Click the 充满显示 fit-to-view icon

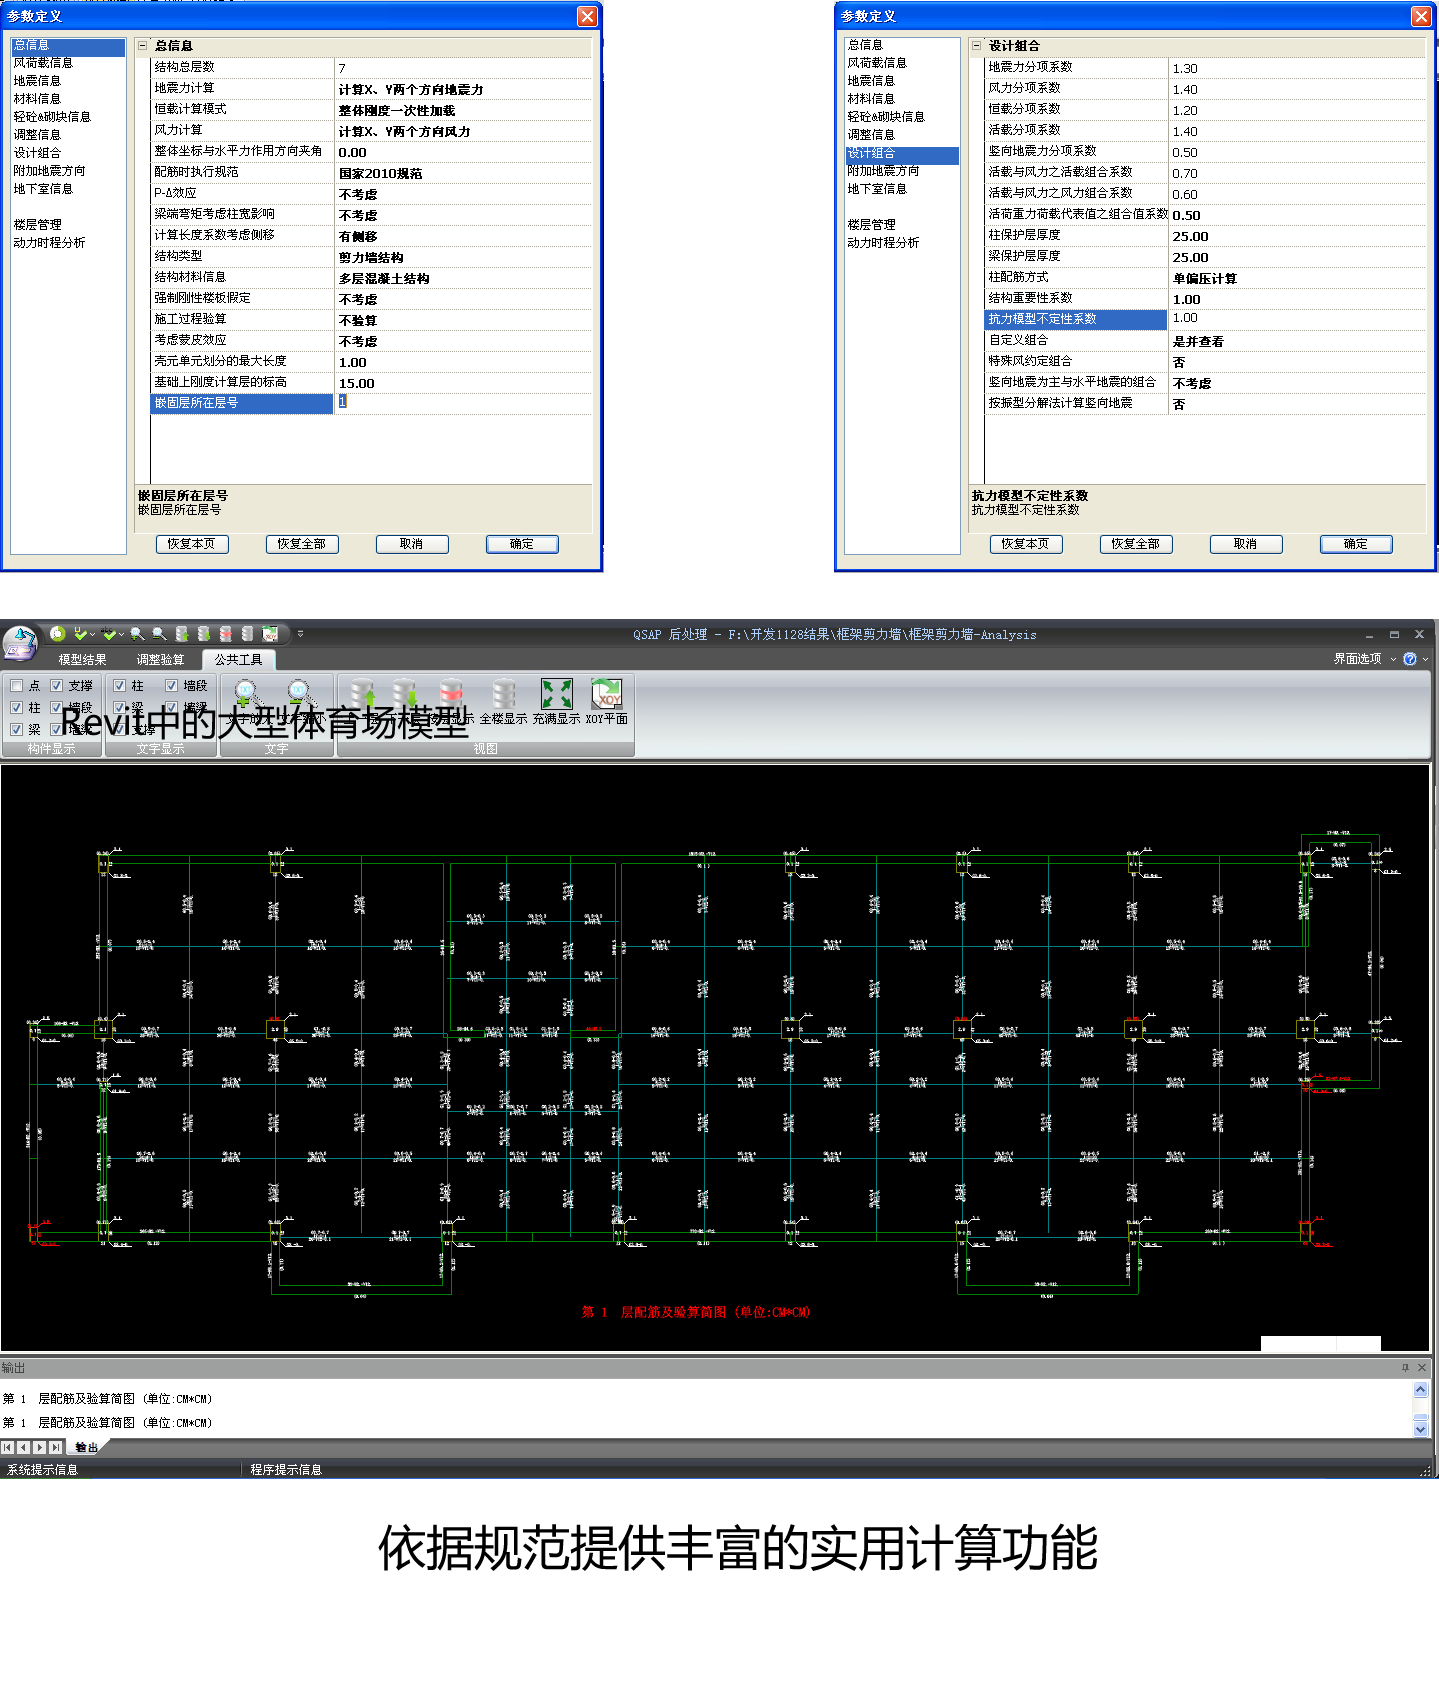pos(556,695)
